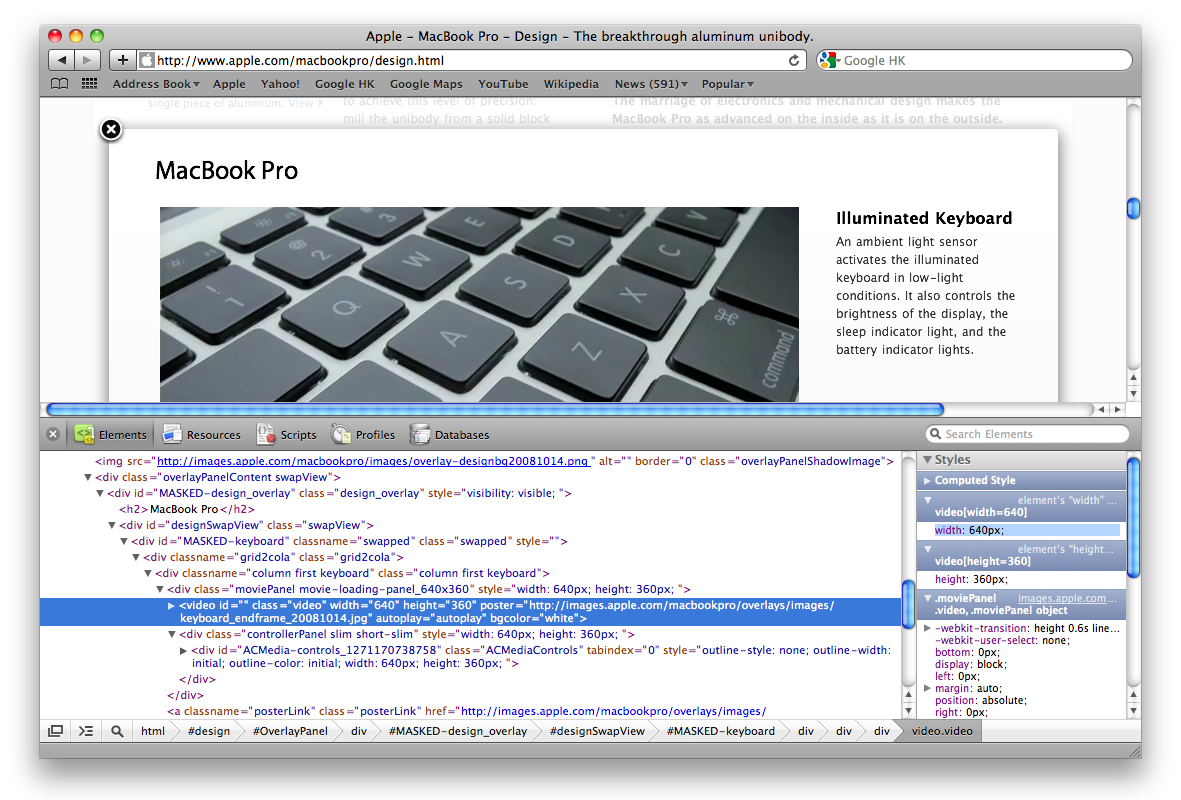Go forward with the Safari forward arrow

tap(87, 60)
